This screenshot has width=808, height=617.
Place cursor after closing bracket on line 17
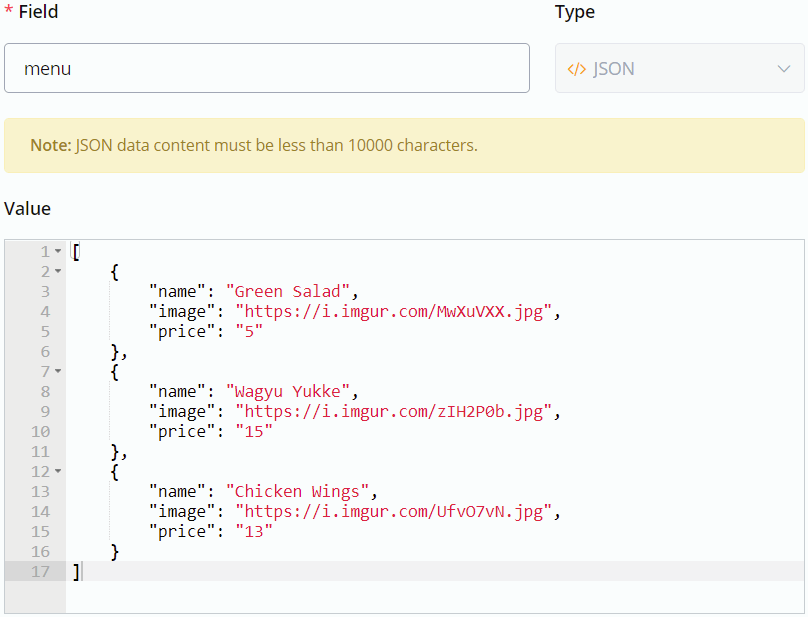[x=81, y=572]
